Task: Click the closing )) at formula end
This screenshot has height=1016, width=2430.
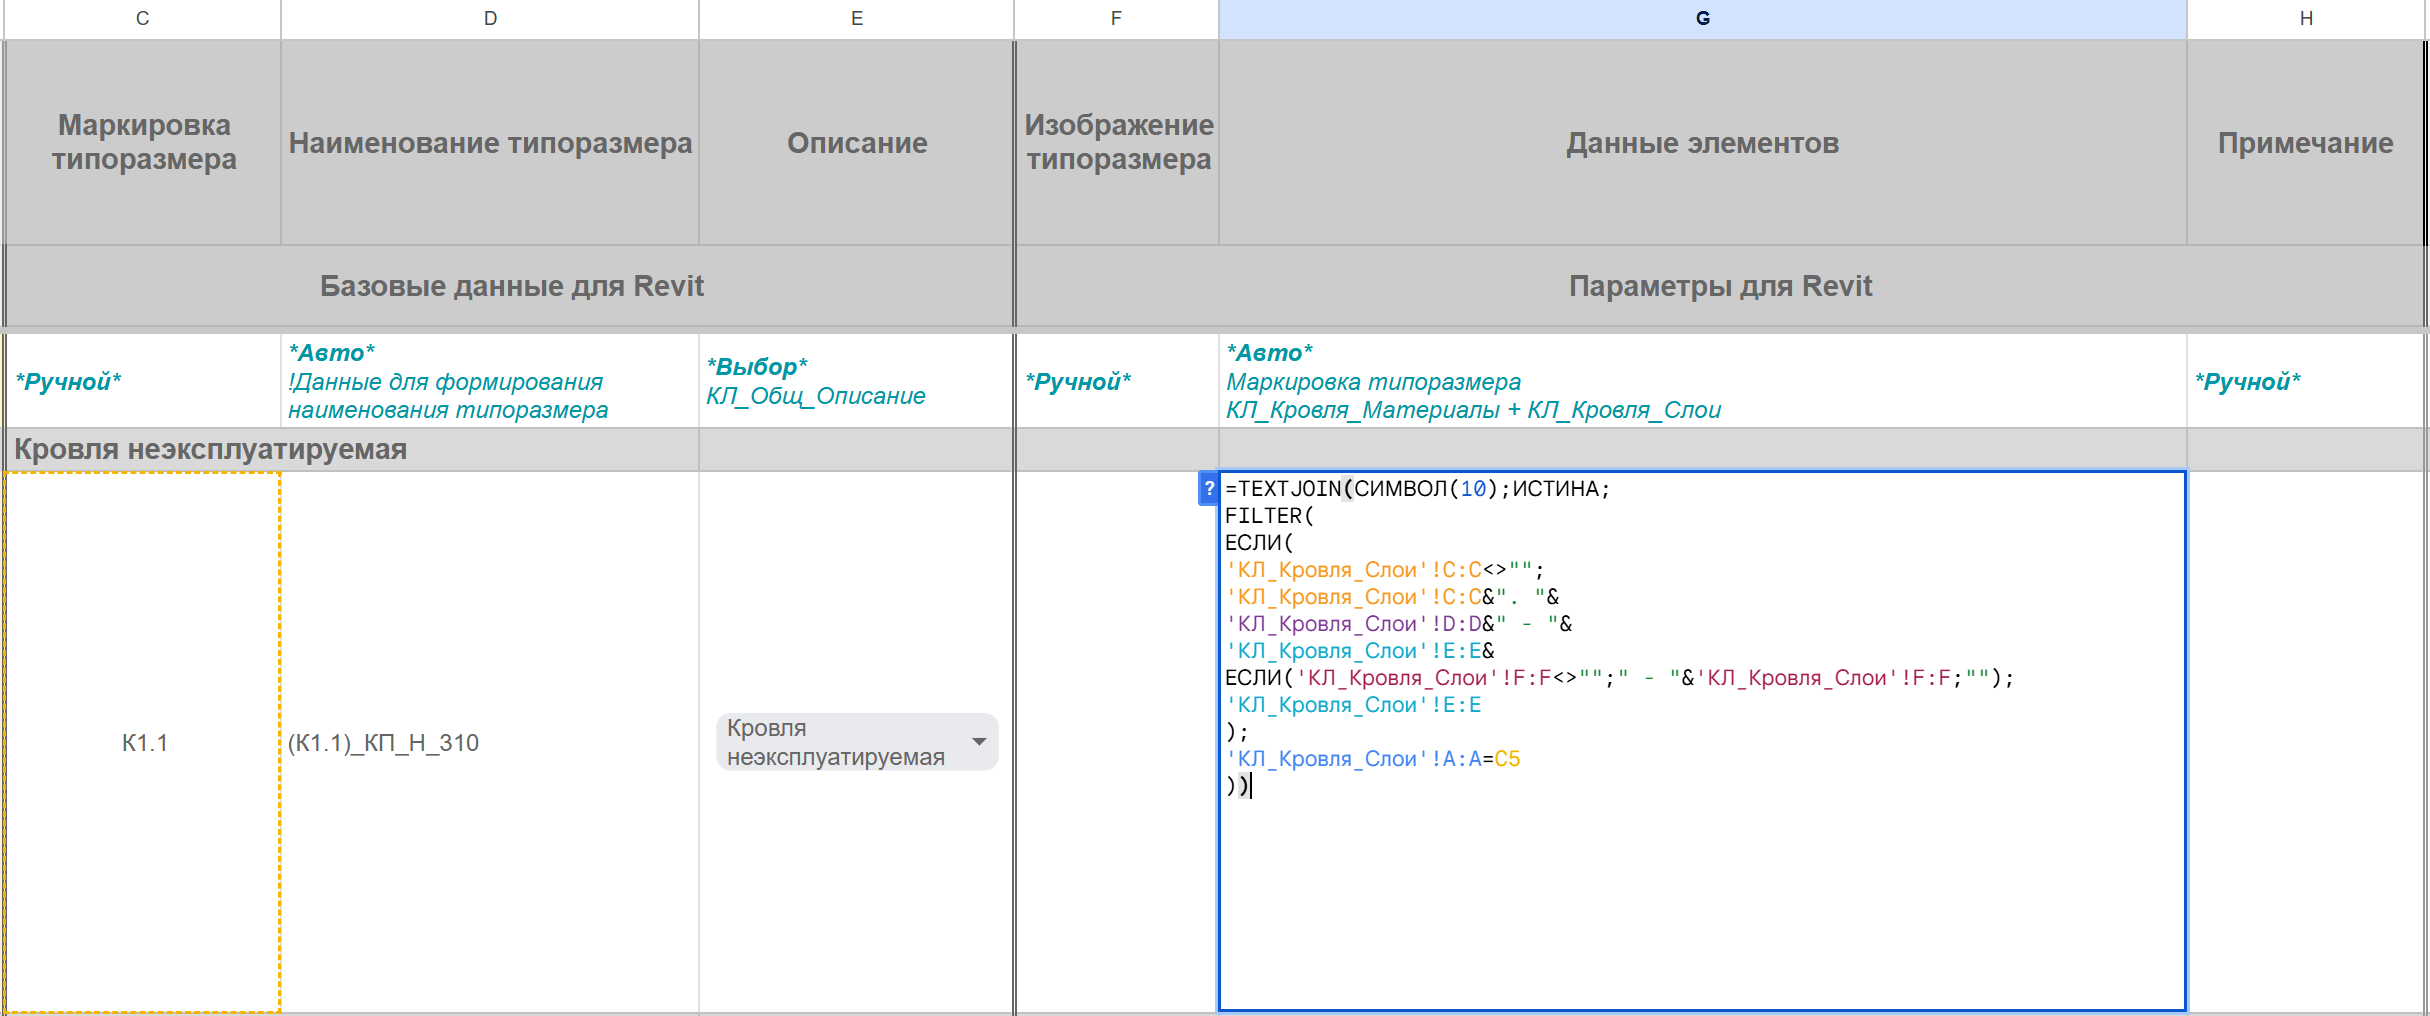Action: tap(1237, 786)
